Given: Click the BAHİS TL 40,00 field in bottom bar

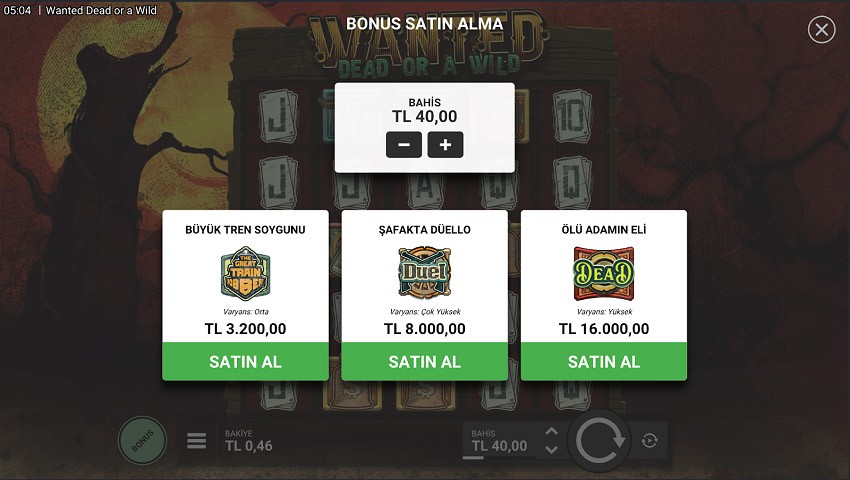Looking at the screenshot, I should [x=499, y=441].
